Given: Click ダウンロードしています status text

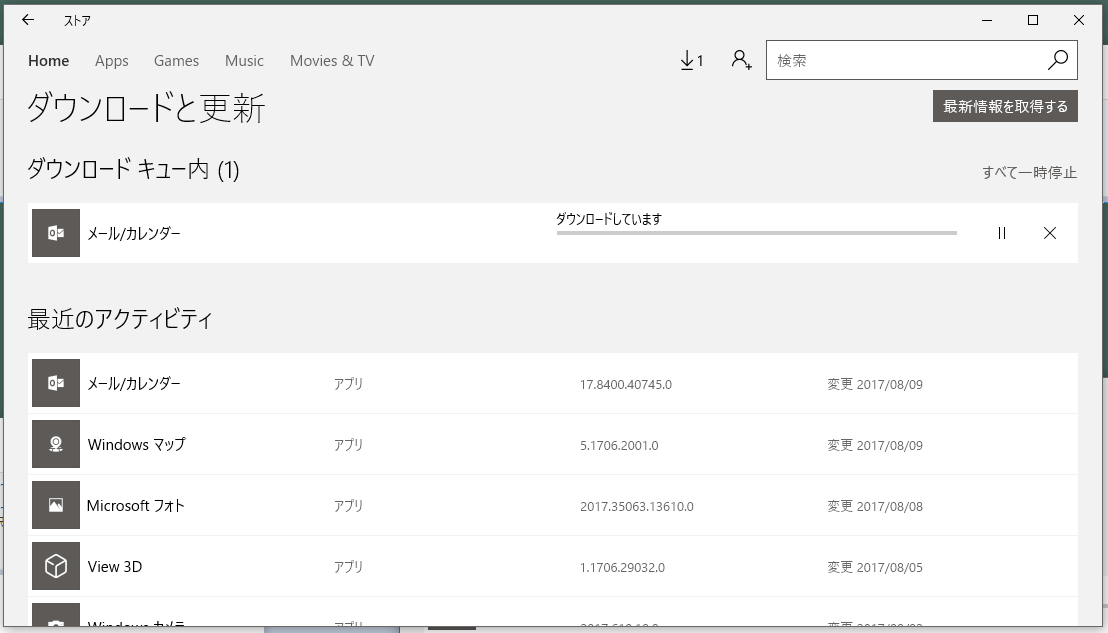Looking at the screenshot, I should tap(608, 219).
